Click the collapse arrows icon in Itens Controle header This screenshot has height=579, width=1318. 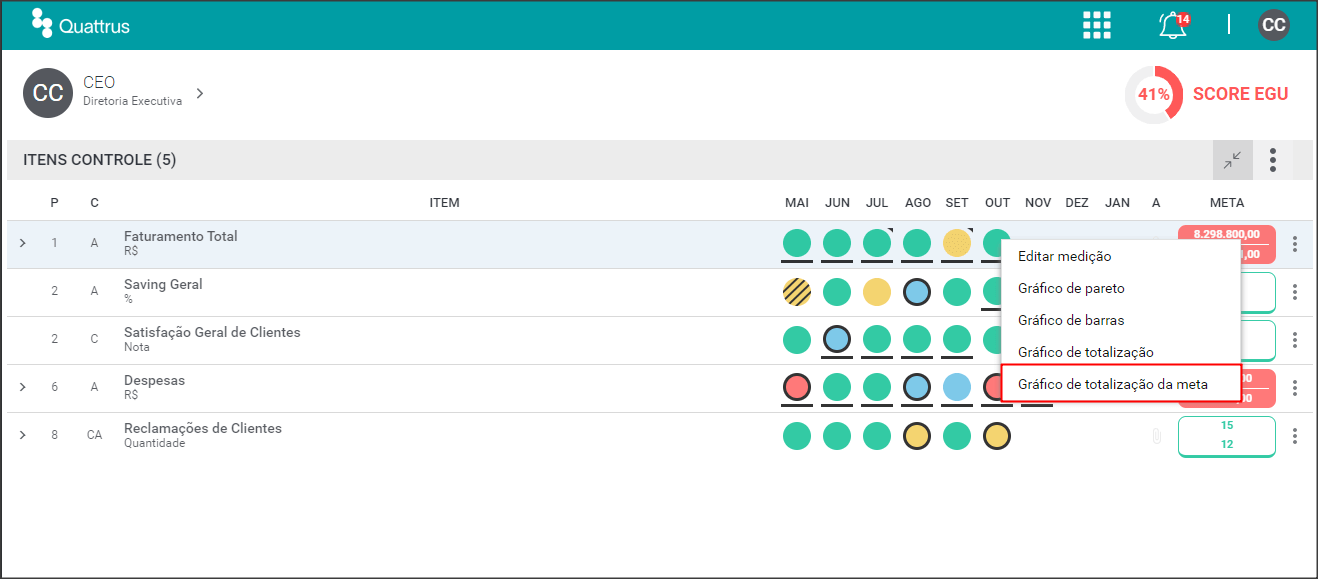point(1232,160)
